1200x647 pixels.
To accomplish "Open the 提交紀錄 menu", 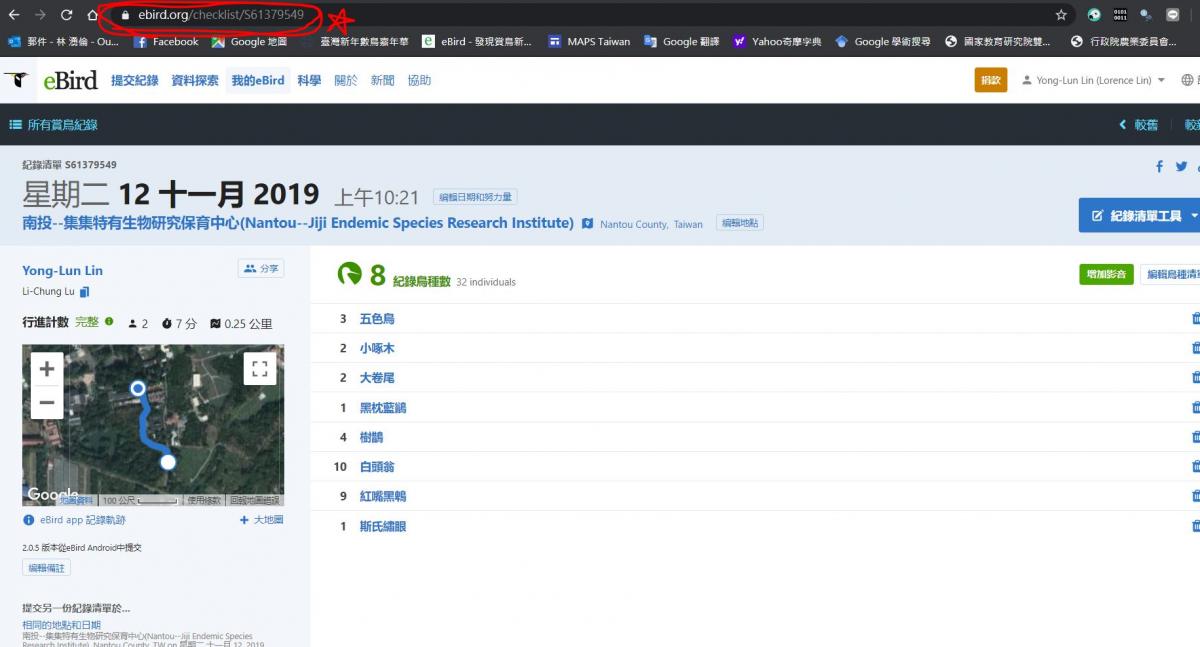I will coord(135,81).
